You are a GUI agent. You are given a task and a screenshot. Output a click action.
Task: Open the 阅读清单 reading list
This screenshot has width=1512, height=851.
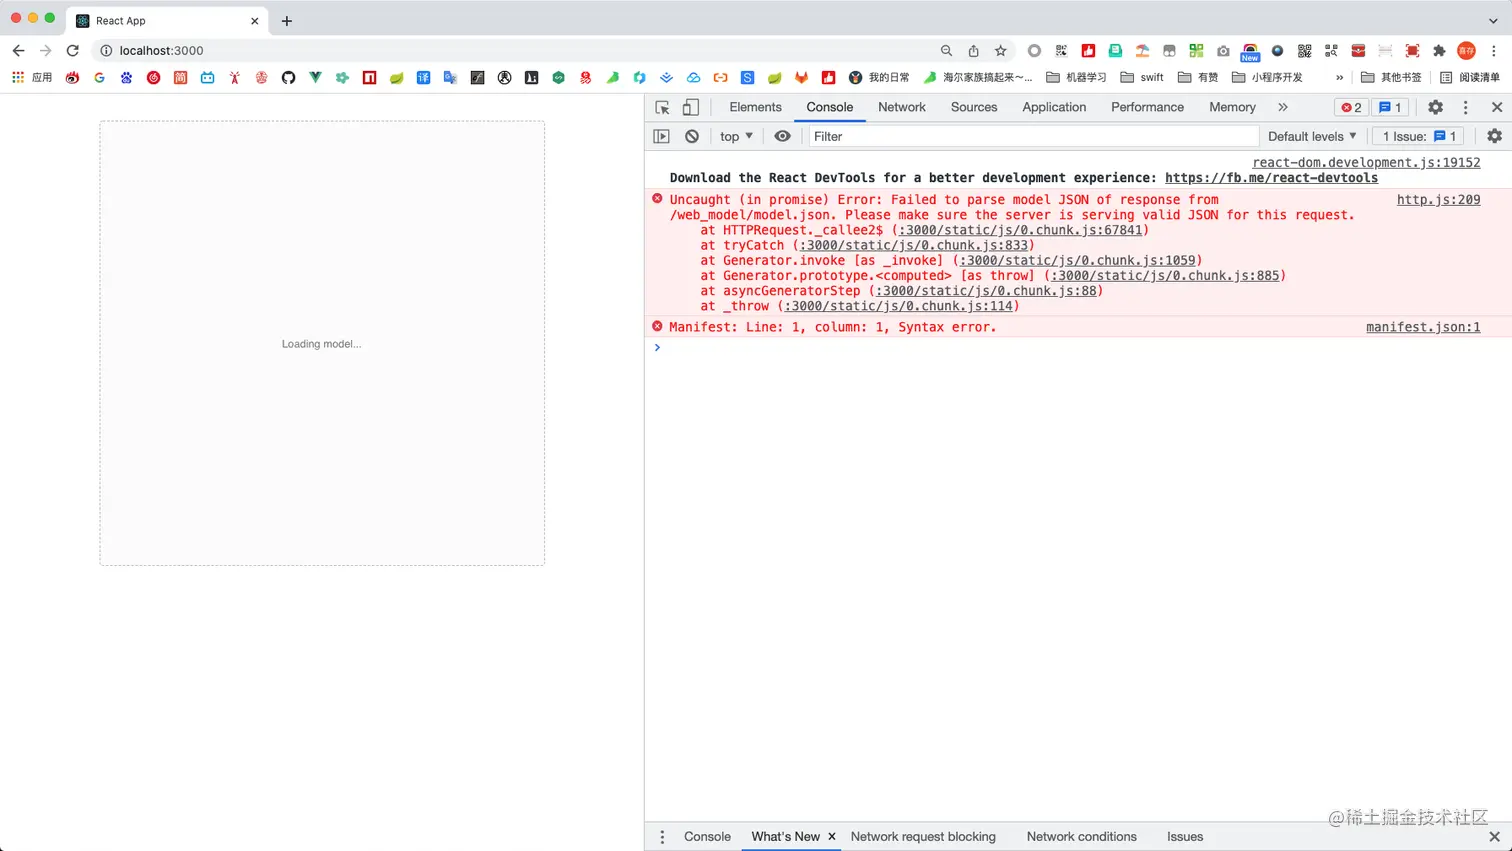pos(1470,77)
